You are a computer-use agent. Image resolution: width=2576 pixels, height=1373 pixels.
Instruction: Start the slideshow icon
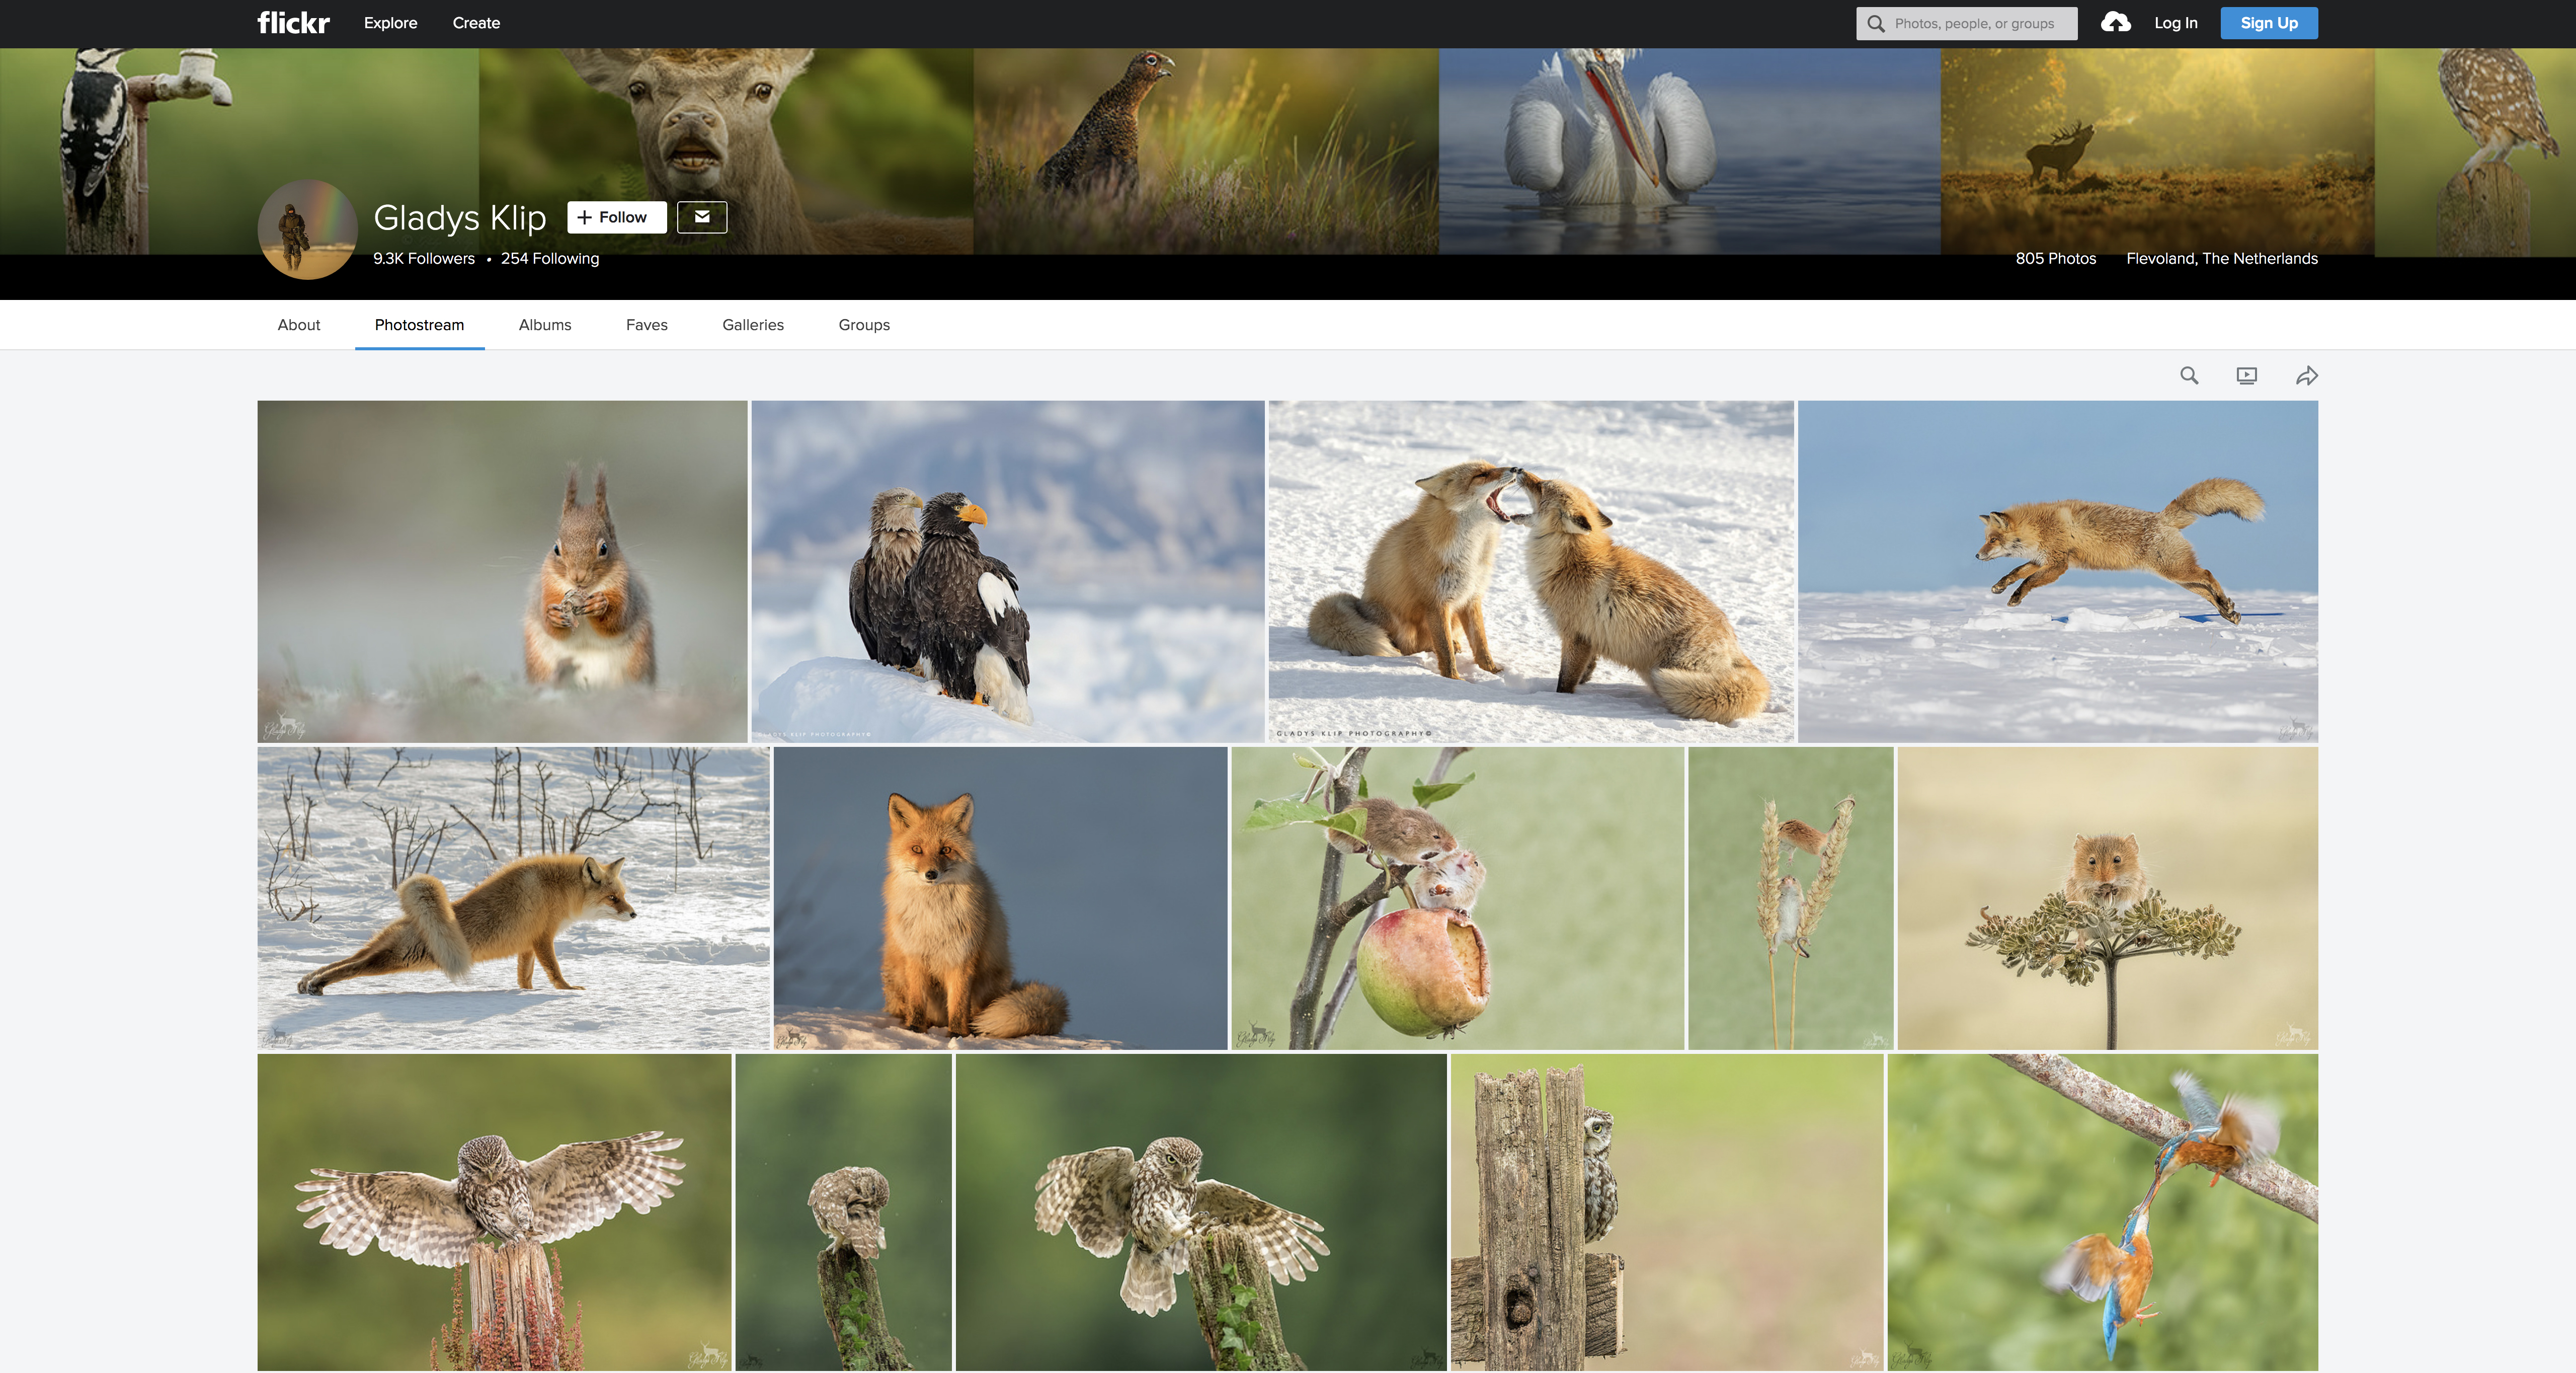[2246, 376]
